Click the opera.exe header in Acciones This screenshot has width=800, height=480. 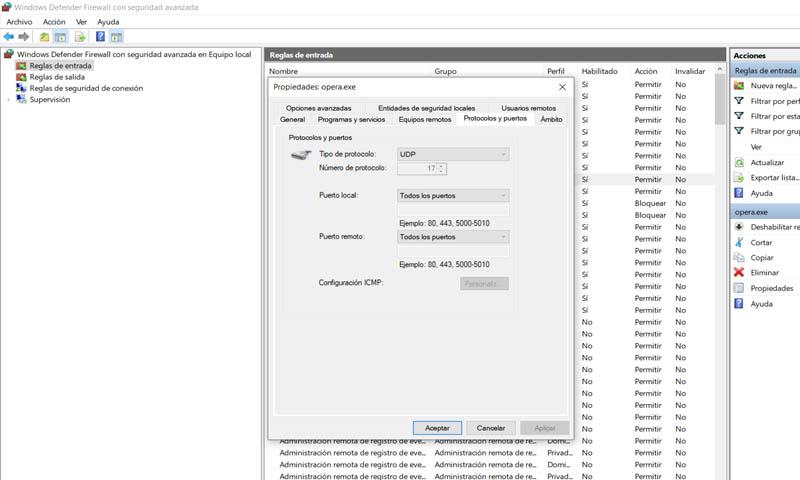click(765, 212)
